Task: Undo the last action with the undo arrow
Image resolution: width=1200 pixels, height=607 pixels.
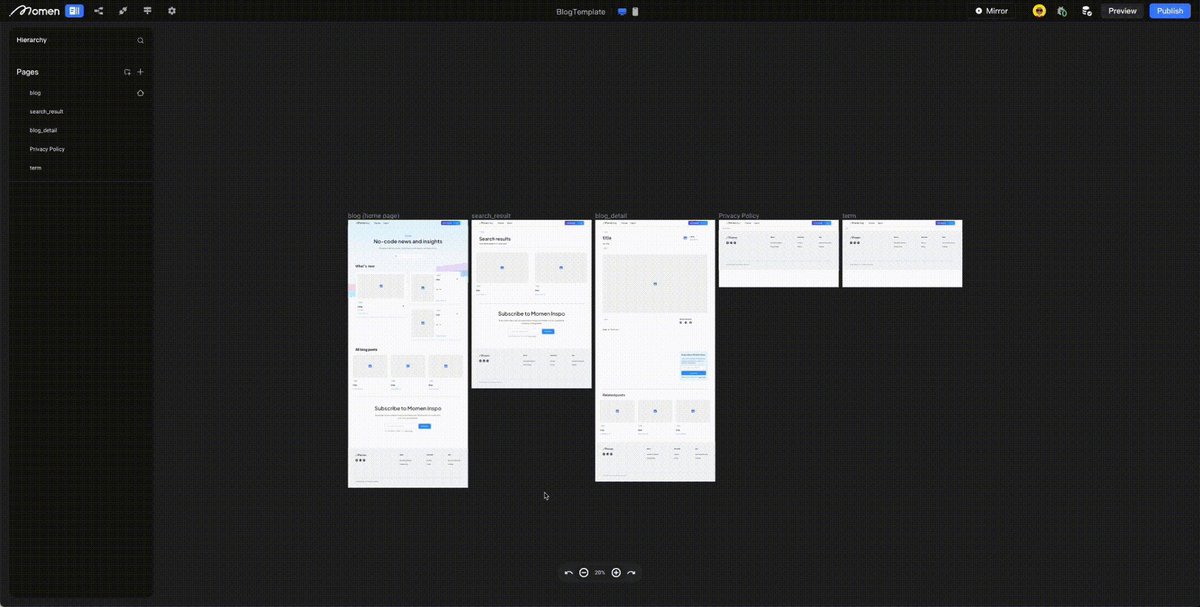Action: point(568,572)
